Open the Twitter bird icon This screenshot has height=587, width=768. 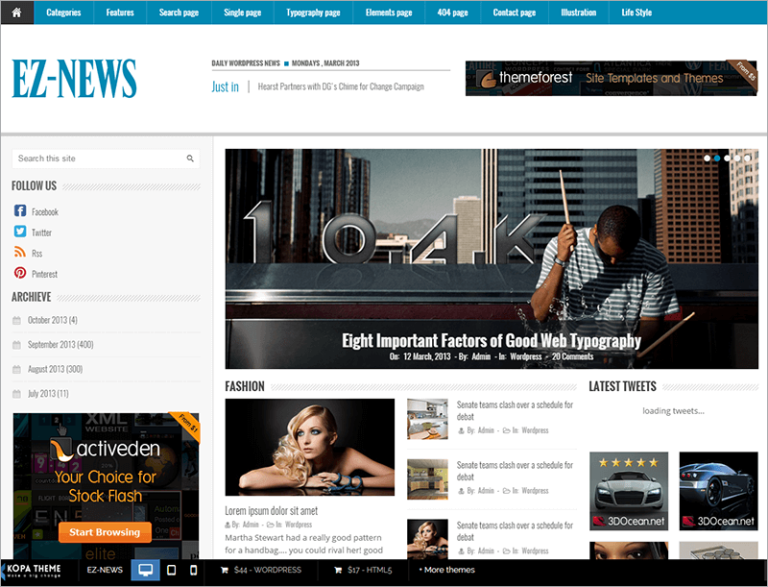(x=20, y=231)
